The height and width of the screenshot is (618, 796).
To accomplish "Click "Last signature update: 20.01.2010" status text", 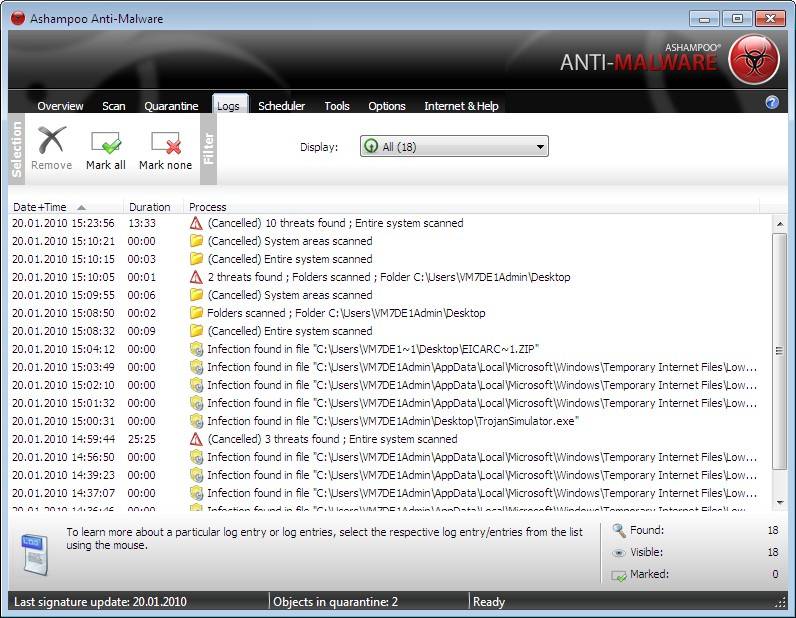I will point(100,602).
